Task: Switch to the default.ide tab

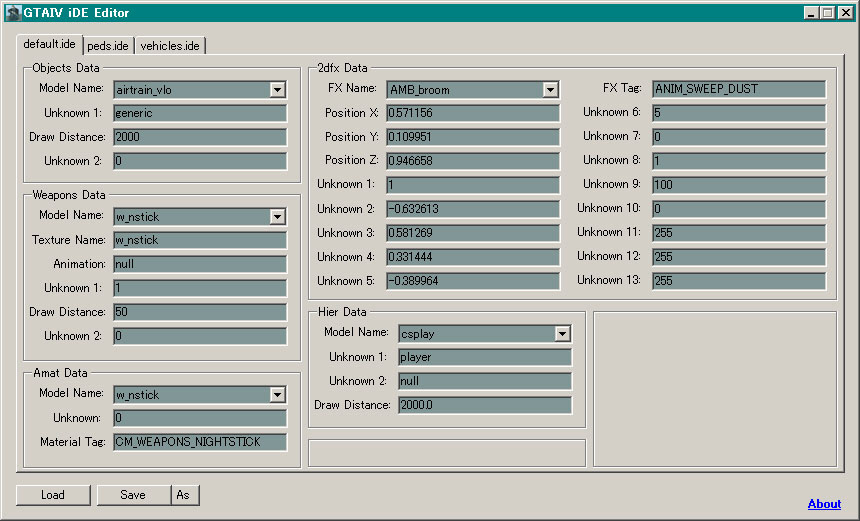Action: tap(49, 44)
